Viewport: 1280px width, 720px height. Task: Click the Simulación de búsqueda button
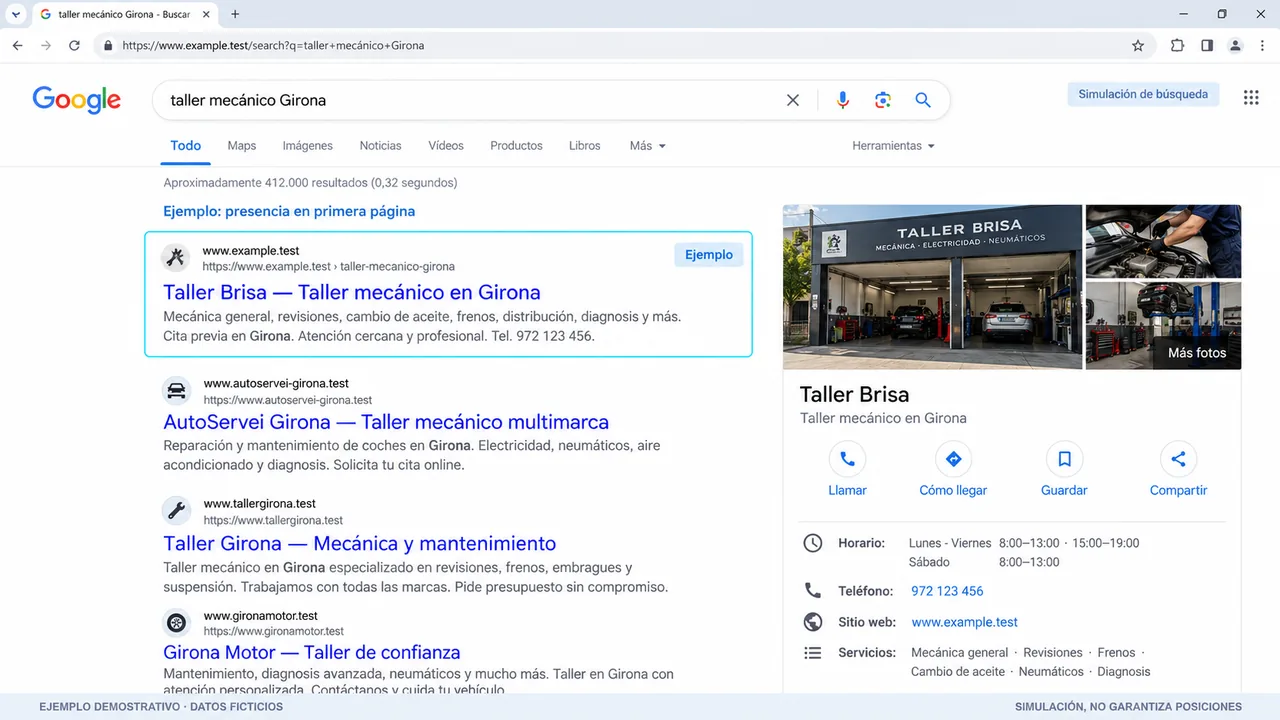coord(1143,94)
